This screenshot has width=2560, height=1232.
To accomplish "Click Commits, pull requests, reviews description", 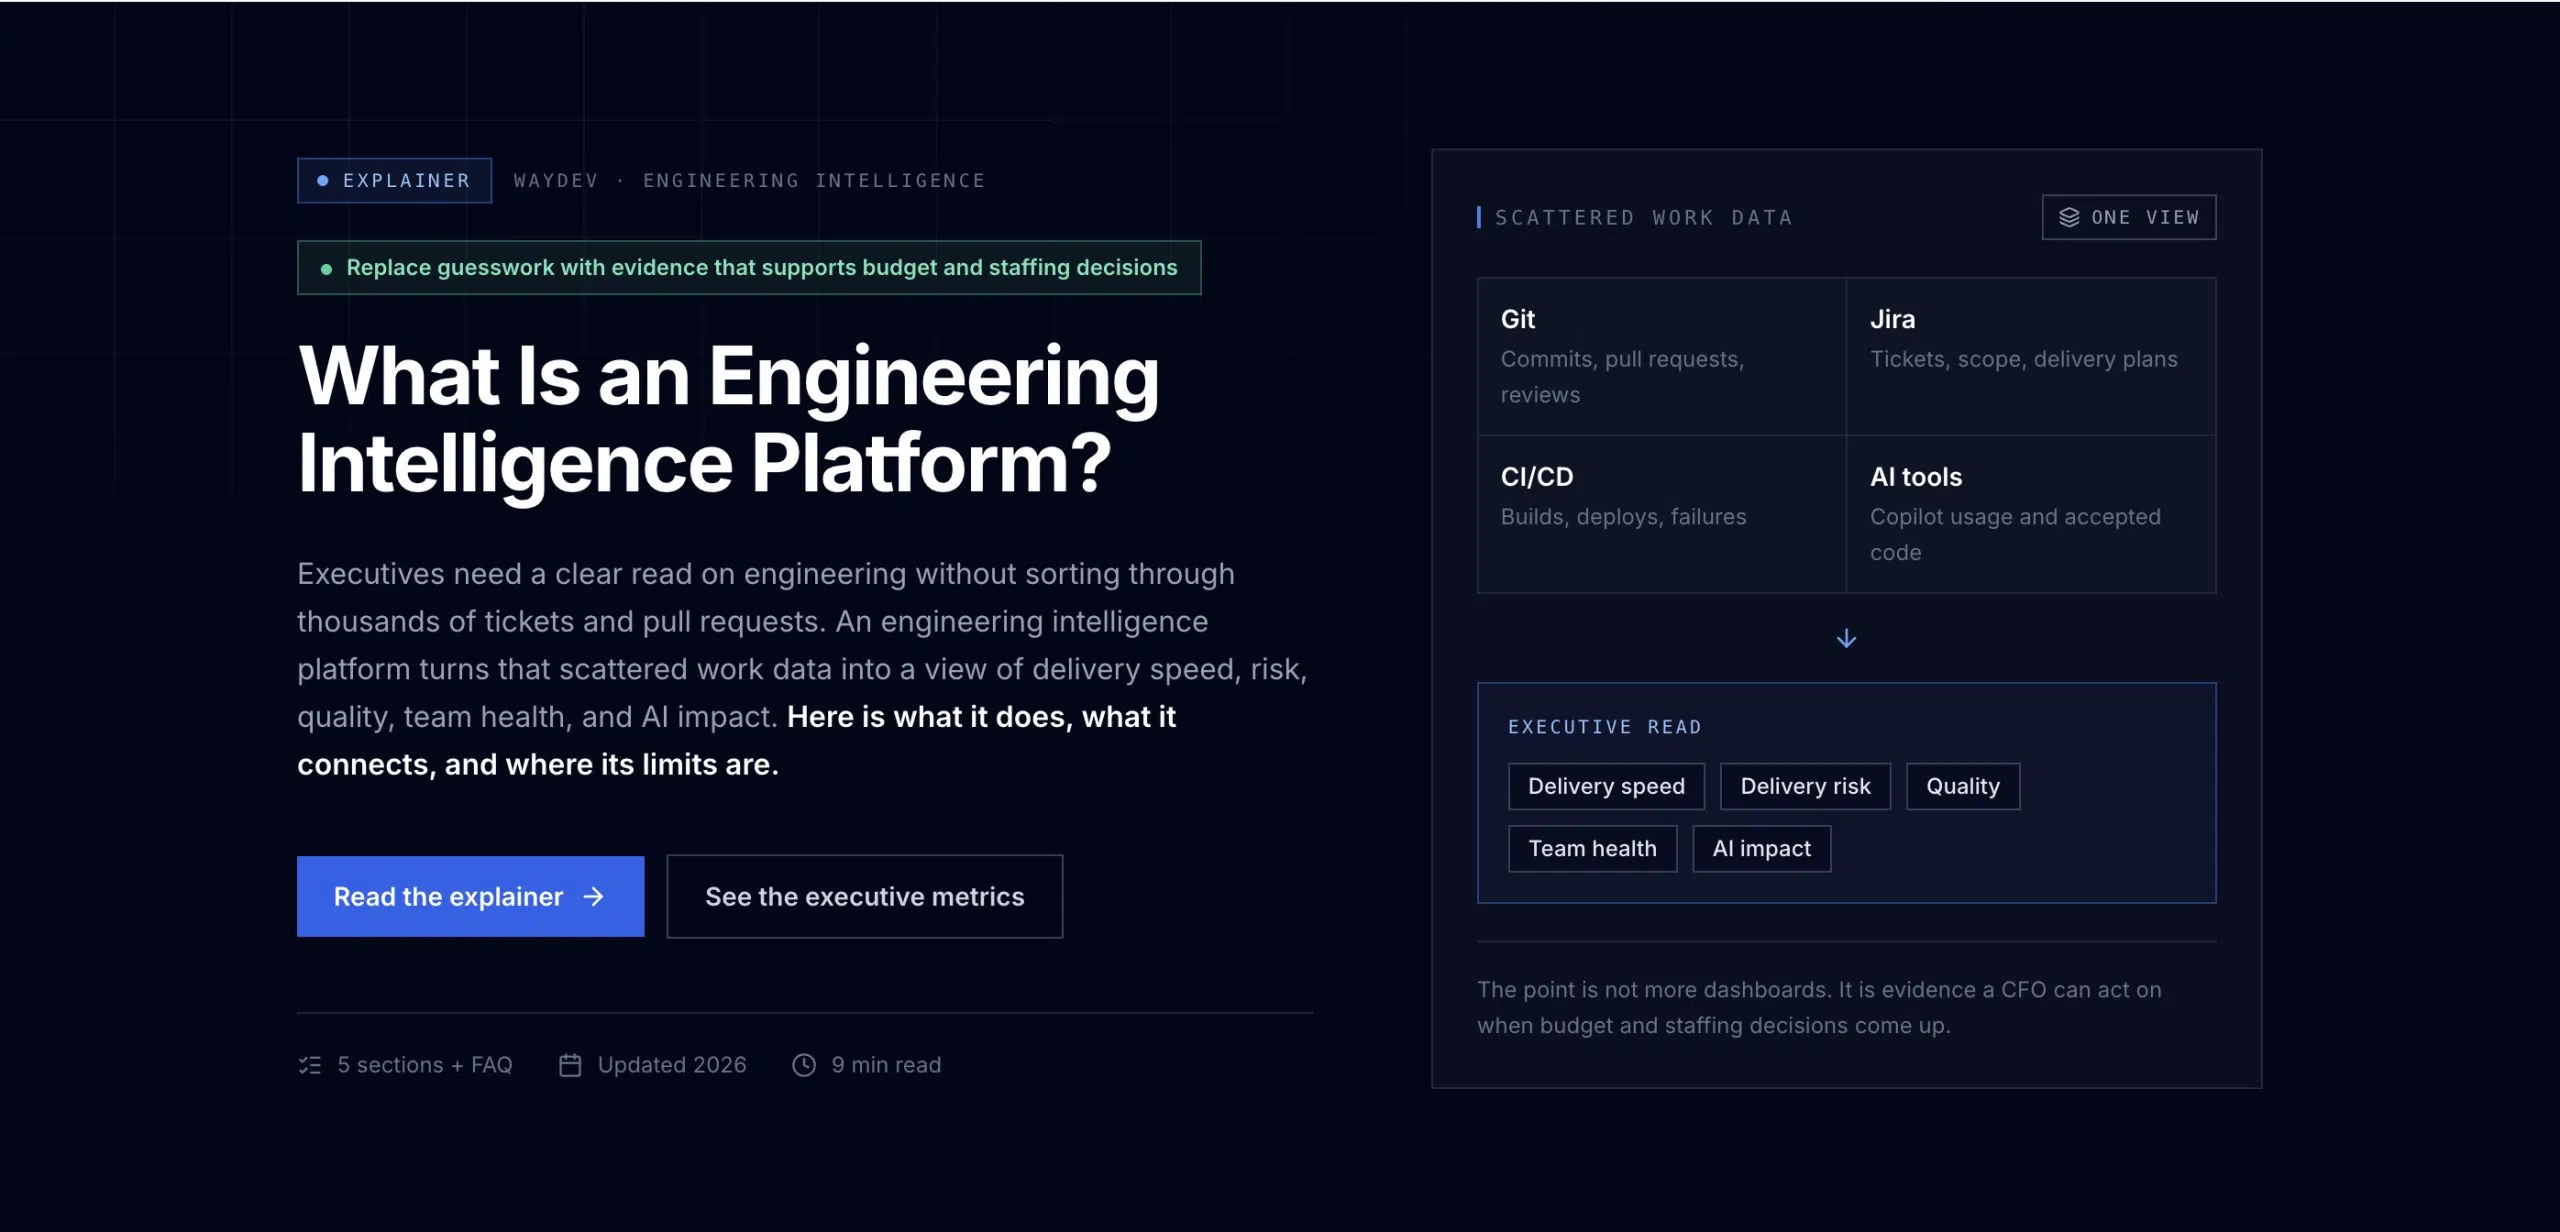I will (1622, 377).
